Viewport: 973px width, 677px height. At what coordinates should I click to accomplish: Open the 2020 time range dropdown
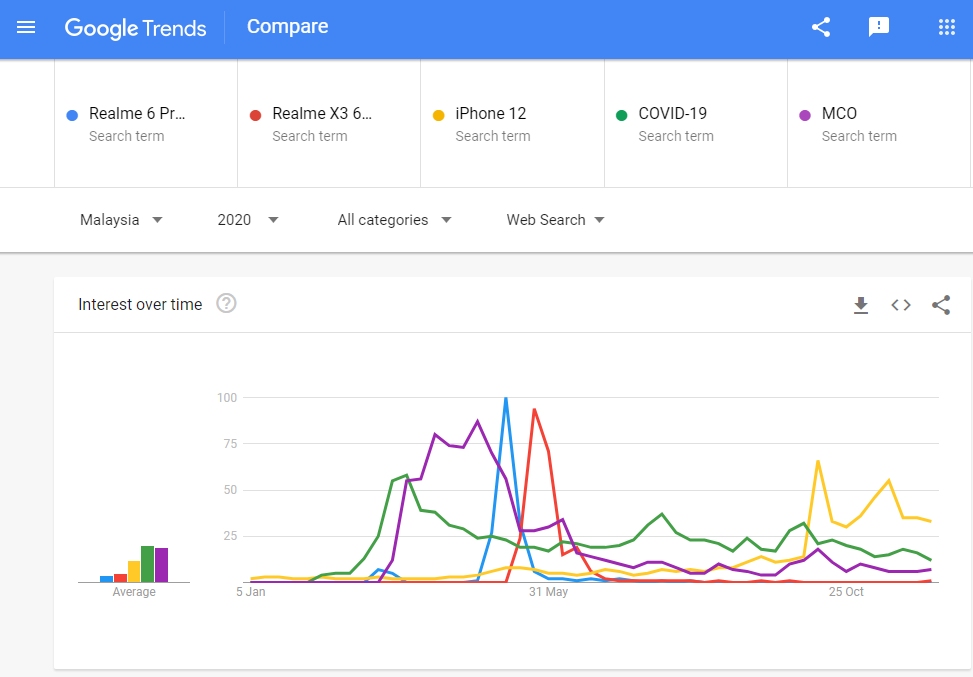click(x=248, y=220)
